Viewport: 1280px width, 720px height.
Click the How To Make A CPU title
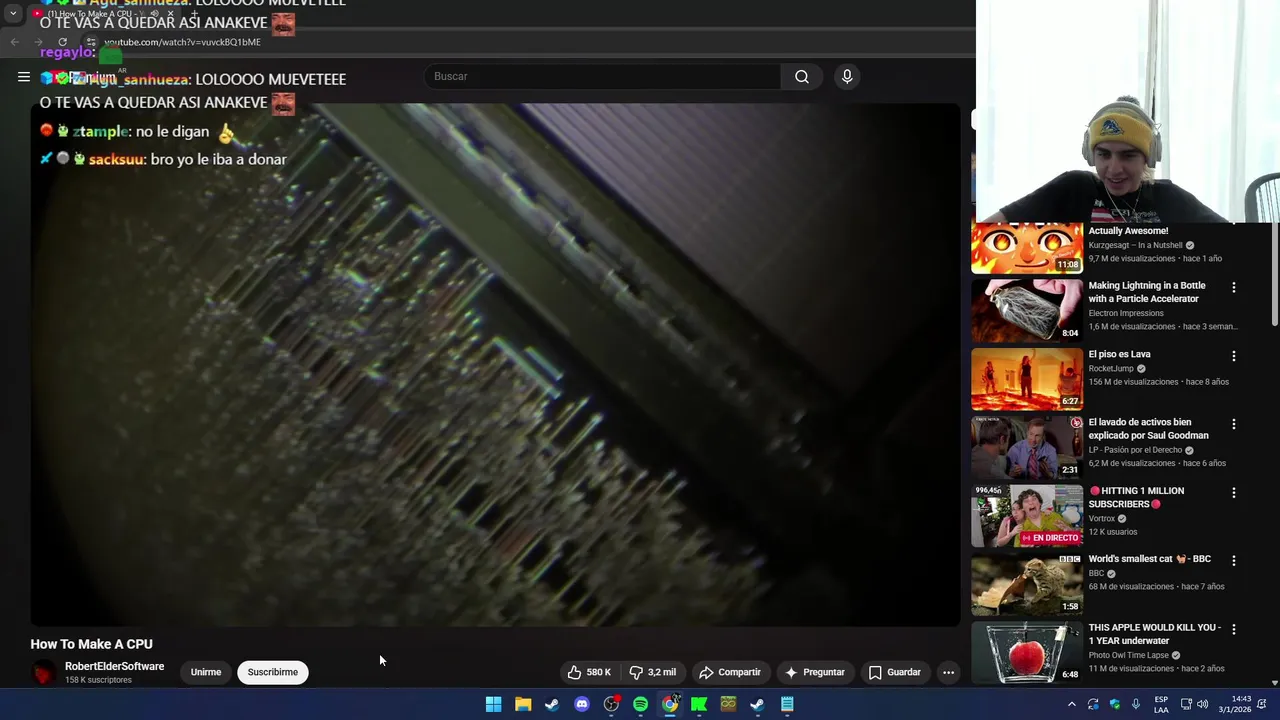[x=92, y=644]
